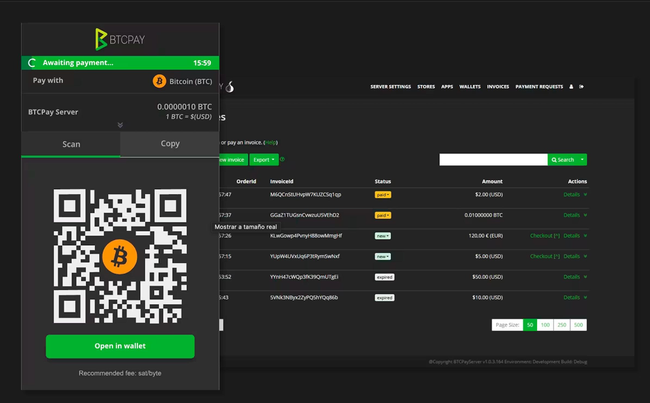Click the Recommended fee text
The image size is (650, 403).
click(120, 373)
